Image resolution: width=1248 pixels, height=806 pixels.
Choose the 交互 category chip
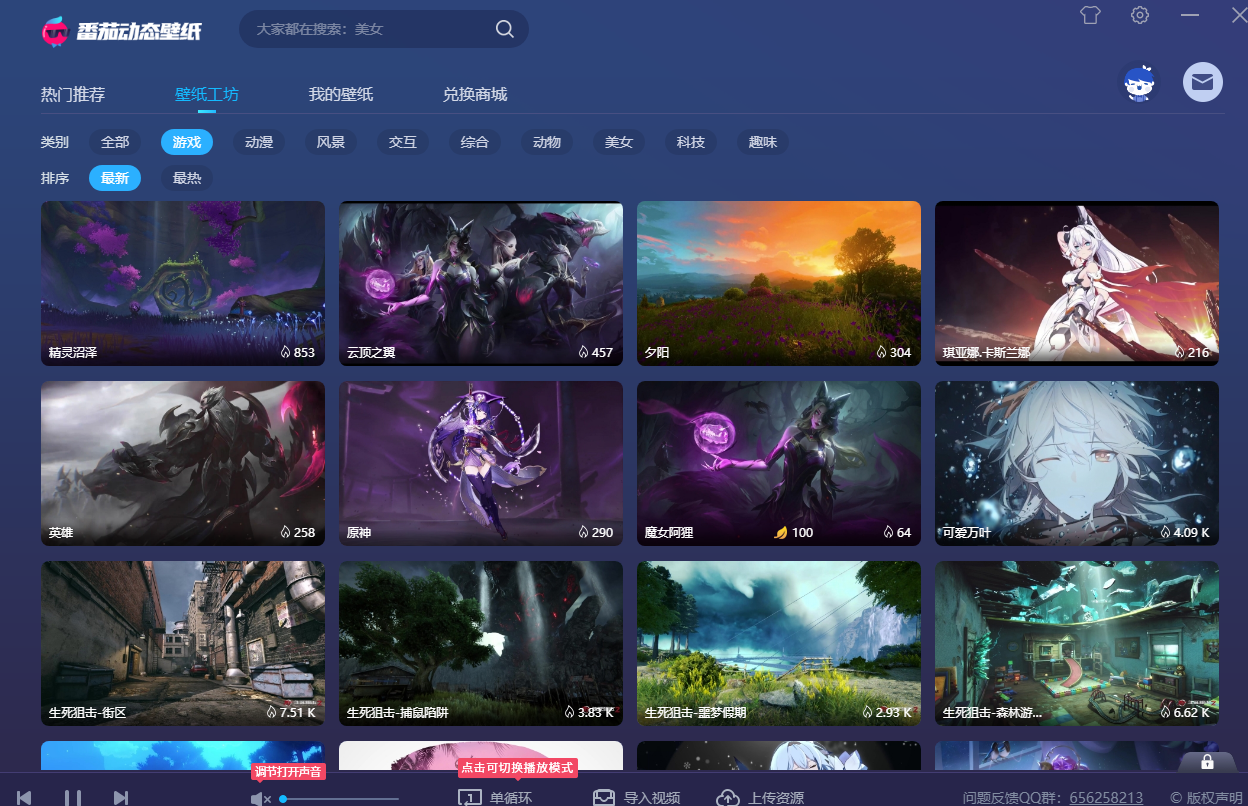click(403, 142)
